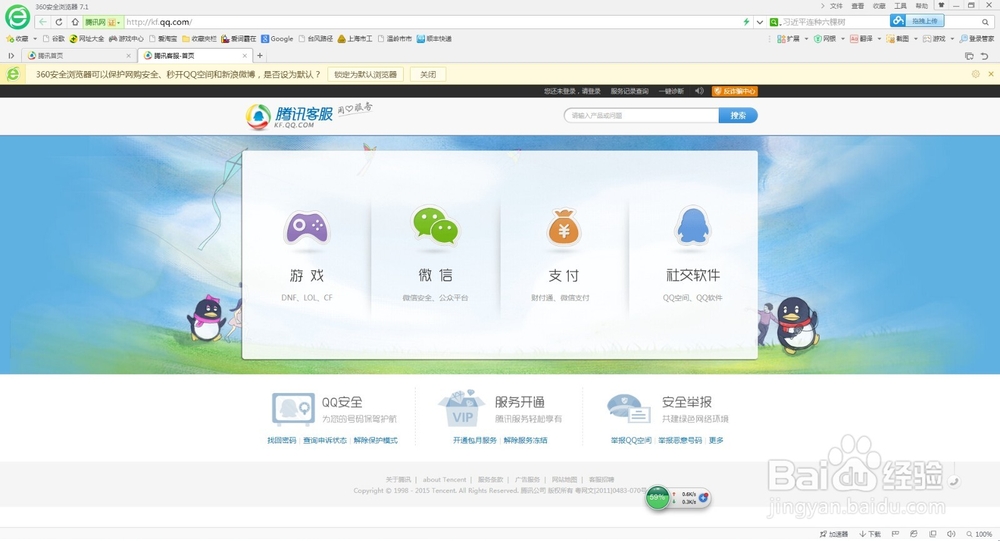Click the police cap 安全举报 icon
The height and width of the screenshot is (541, 1000).
[x=628, y=409]
